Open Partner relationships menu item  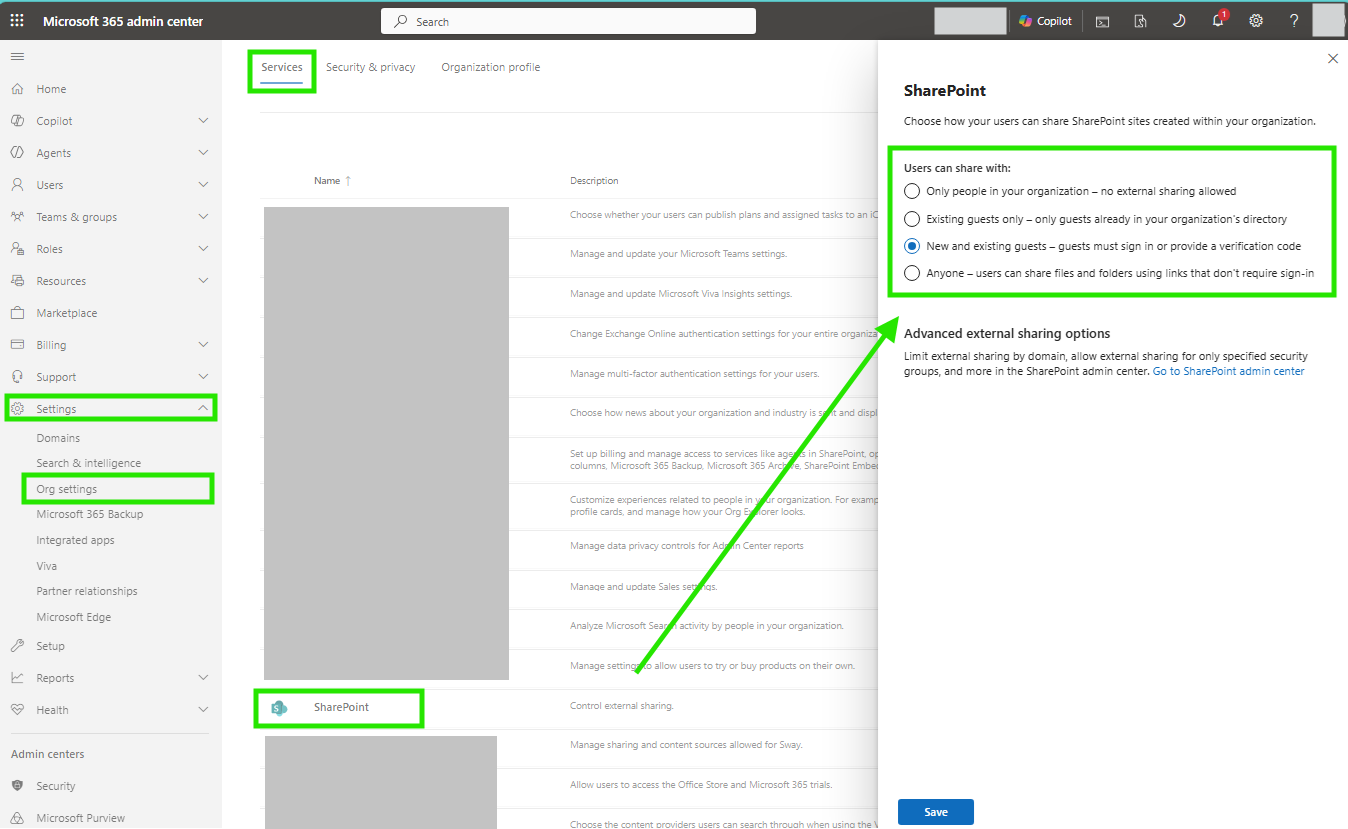87,591
